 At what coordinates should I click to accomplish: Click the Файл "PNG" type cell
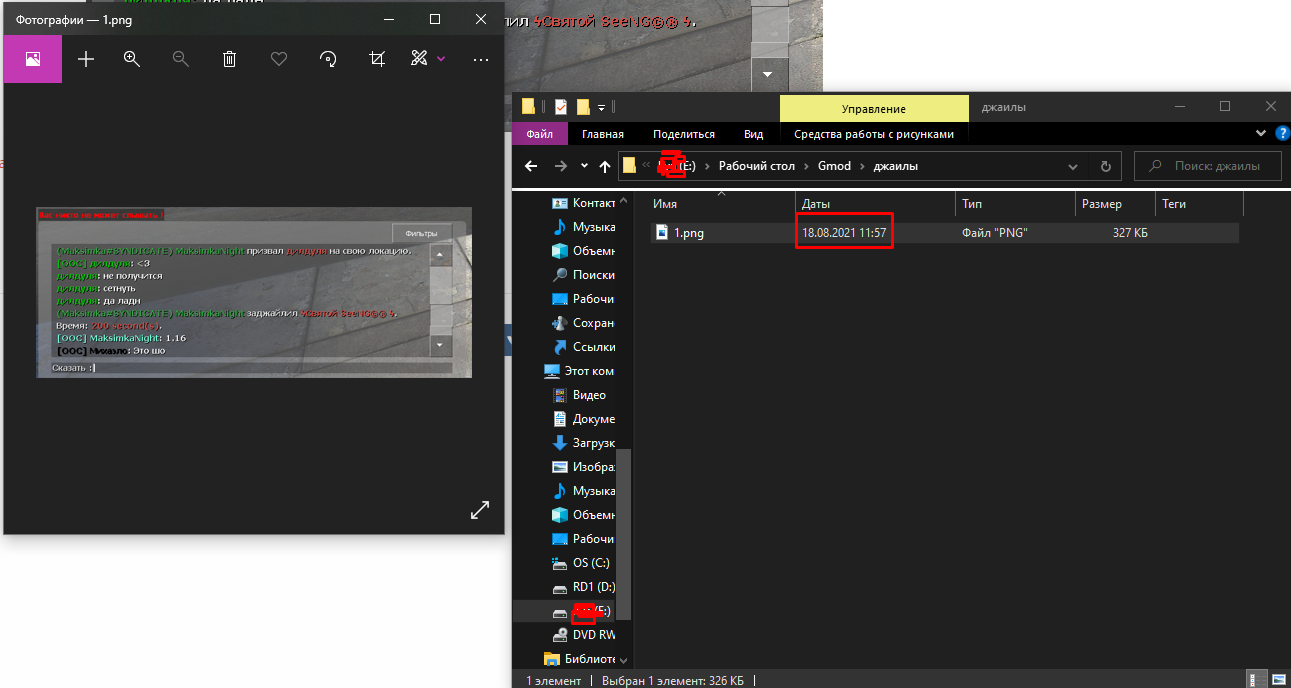995,233
